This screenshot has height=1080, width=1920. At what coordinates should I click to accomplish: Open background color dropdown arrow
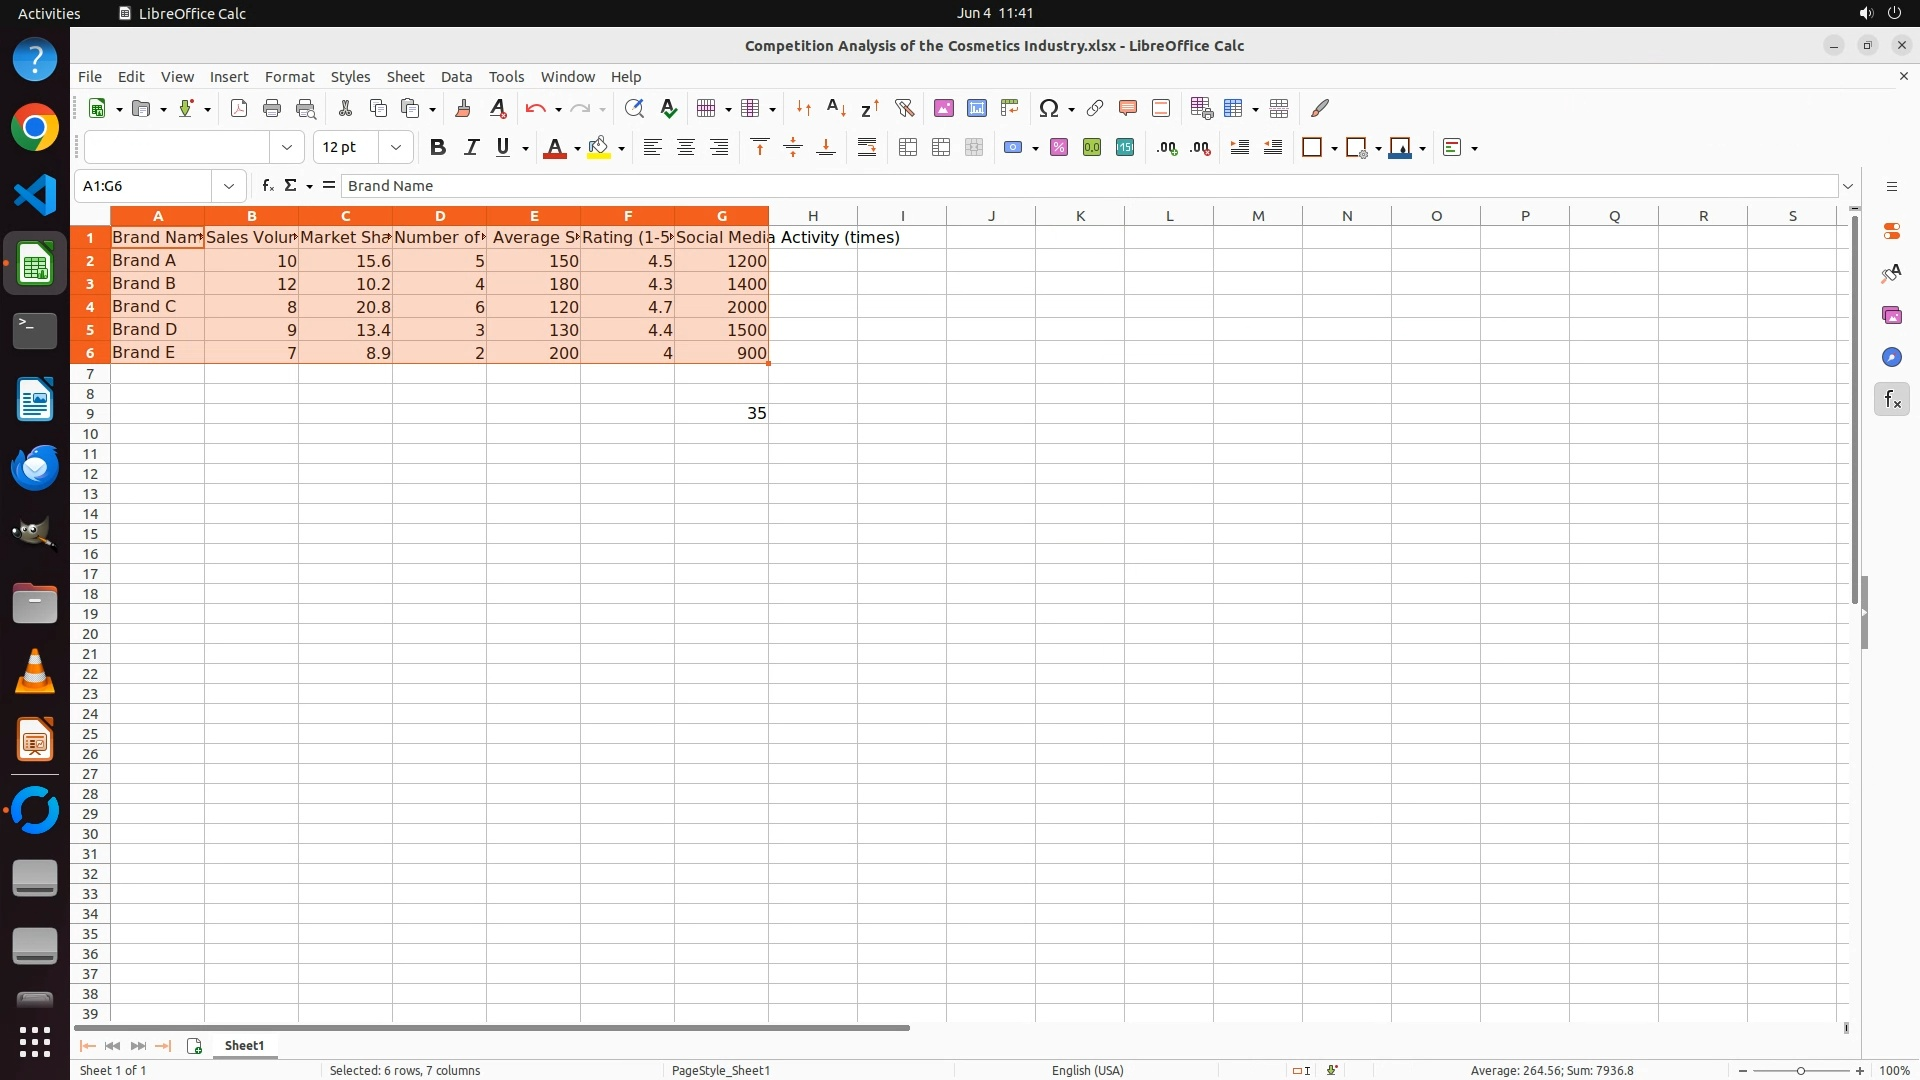coord(622,148)
